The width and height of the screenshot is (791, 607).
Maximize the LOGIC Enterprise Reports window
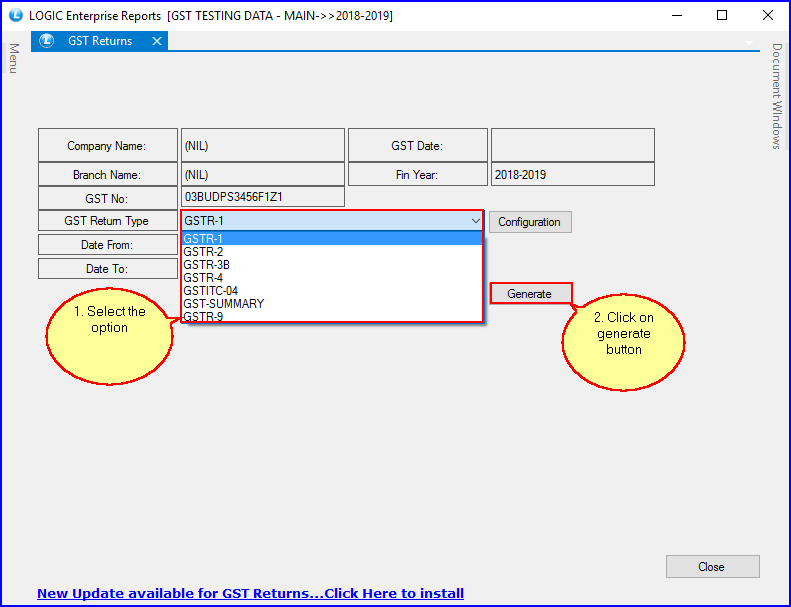pos(722,15)
